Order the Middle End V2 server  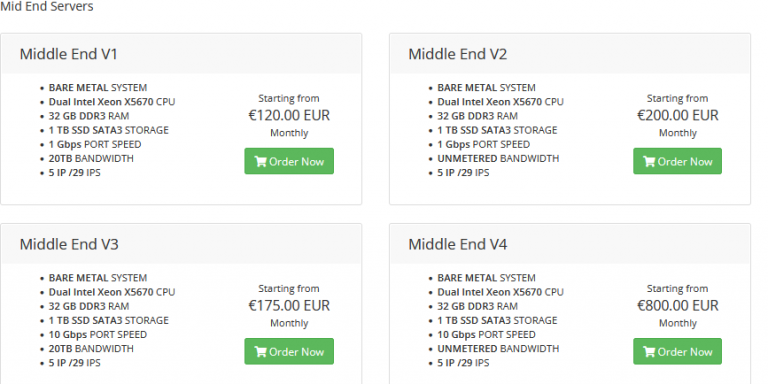click(x=677, y=161)
